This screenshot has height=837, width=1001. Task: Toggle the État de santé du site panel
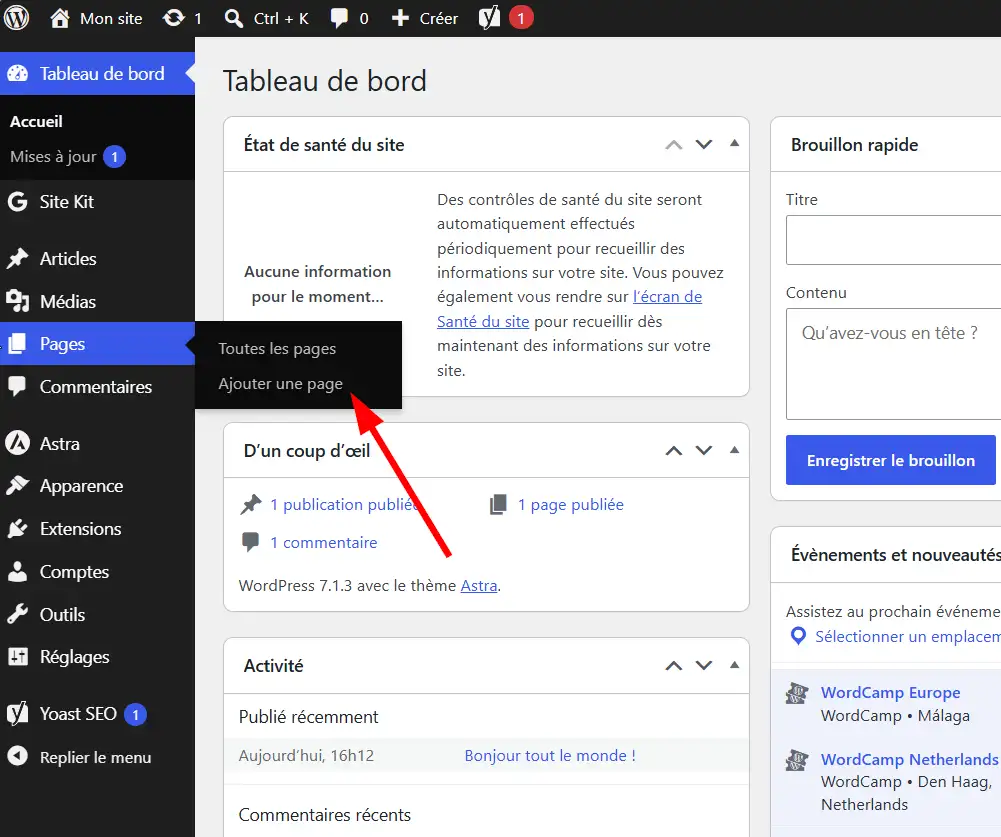(x=734, y=144)
